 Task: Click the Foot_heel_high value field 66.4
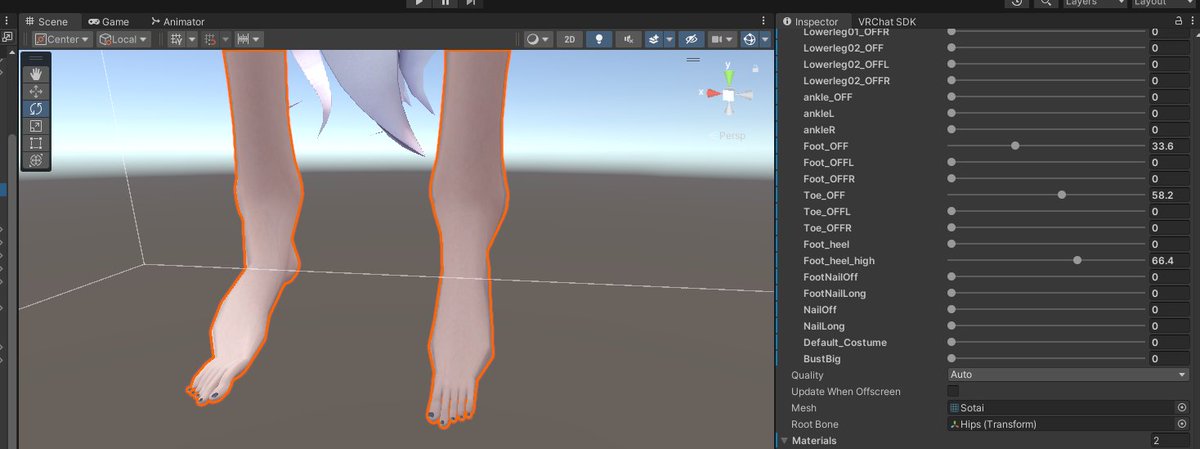tap(1169, 260)
